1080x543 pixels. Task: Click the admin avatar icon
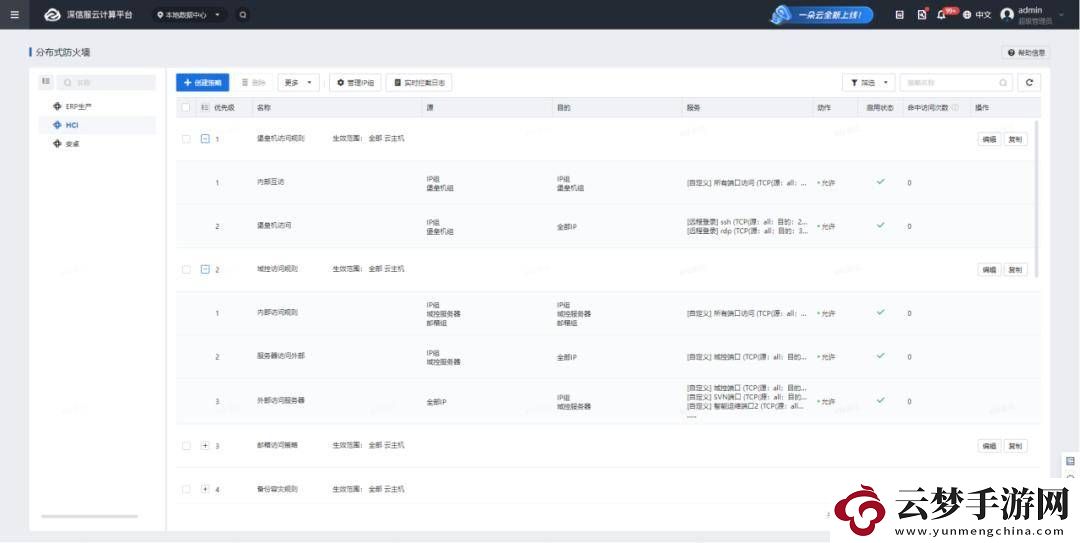click(1007, 14)
